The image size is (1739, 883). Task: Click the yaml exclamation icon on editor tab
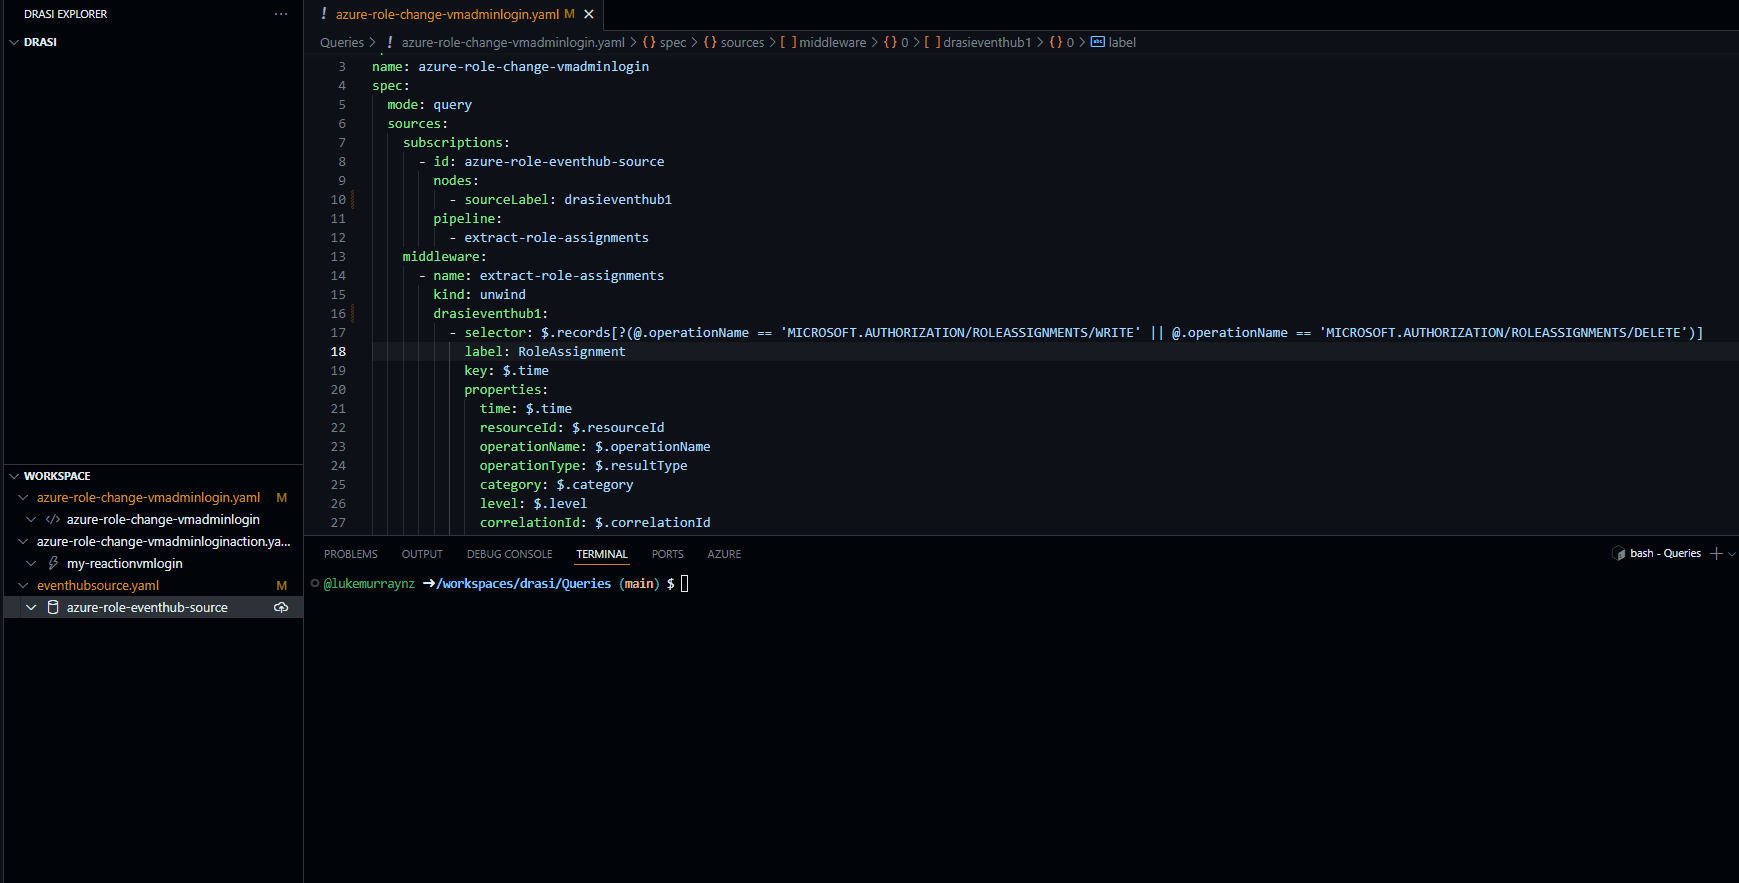click(x=324, y=14)
